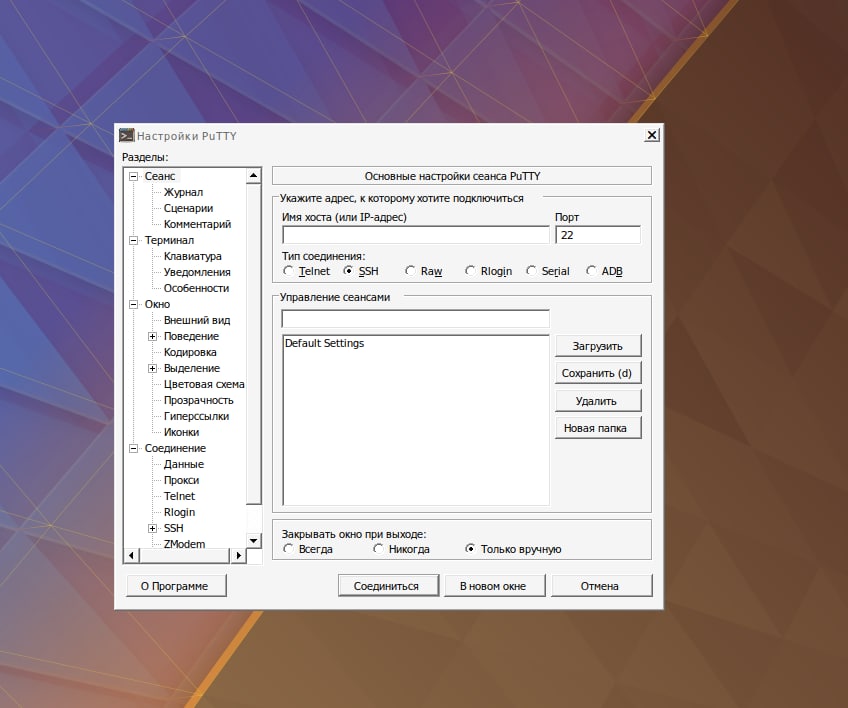Open the Внешний вид category
Viewport: 848px width, 708px height.
click(x=197, y=320)
